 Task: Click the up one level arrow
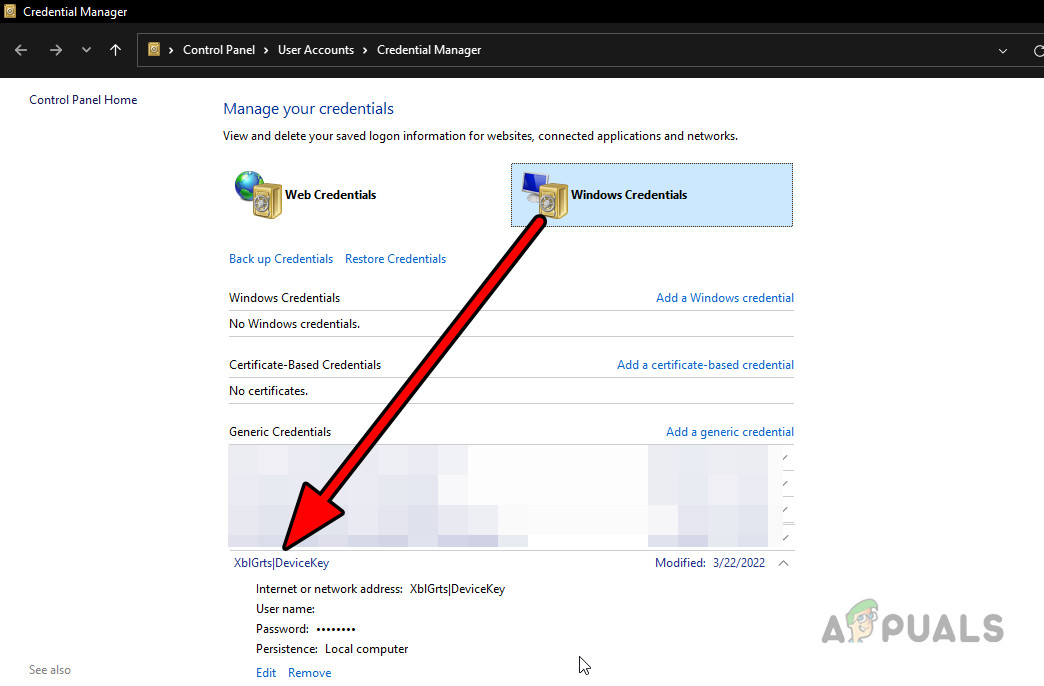pyautogui.click(x=115, y=49)
